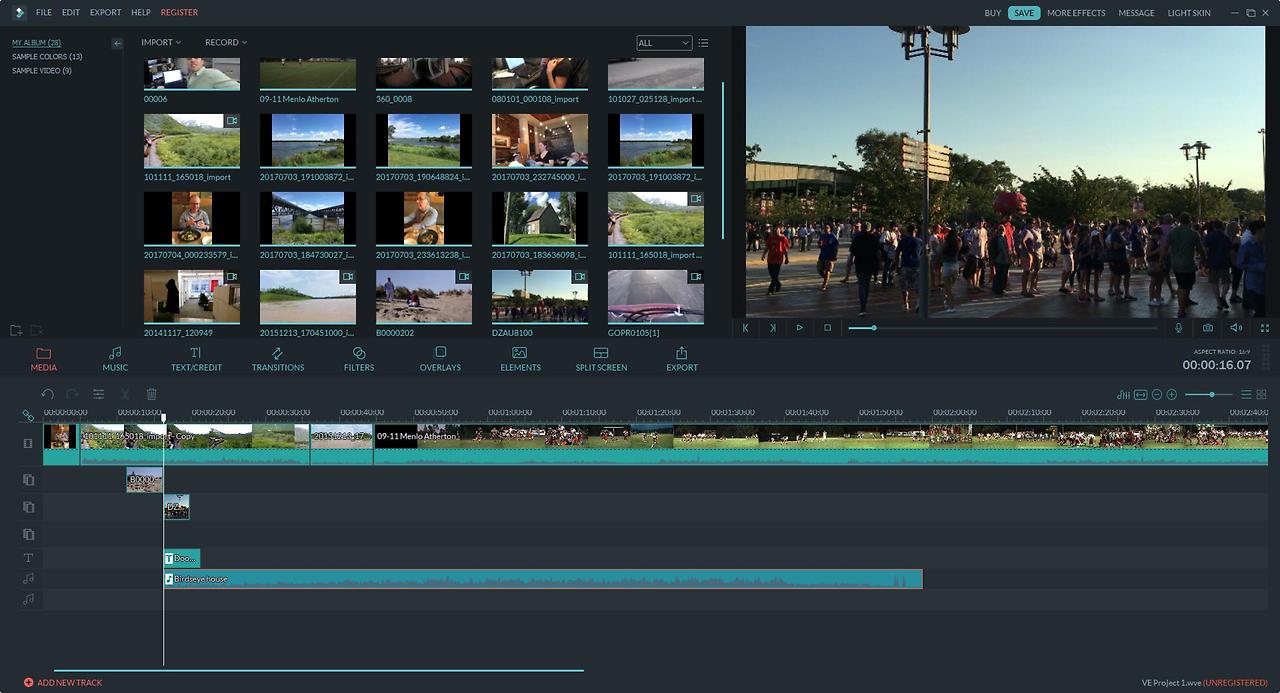1280x693 pixels.
Task: Switch to the Split Screen tab
Action: (601, 359)
